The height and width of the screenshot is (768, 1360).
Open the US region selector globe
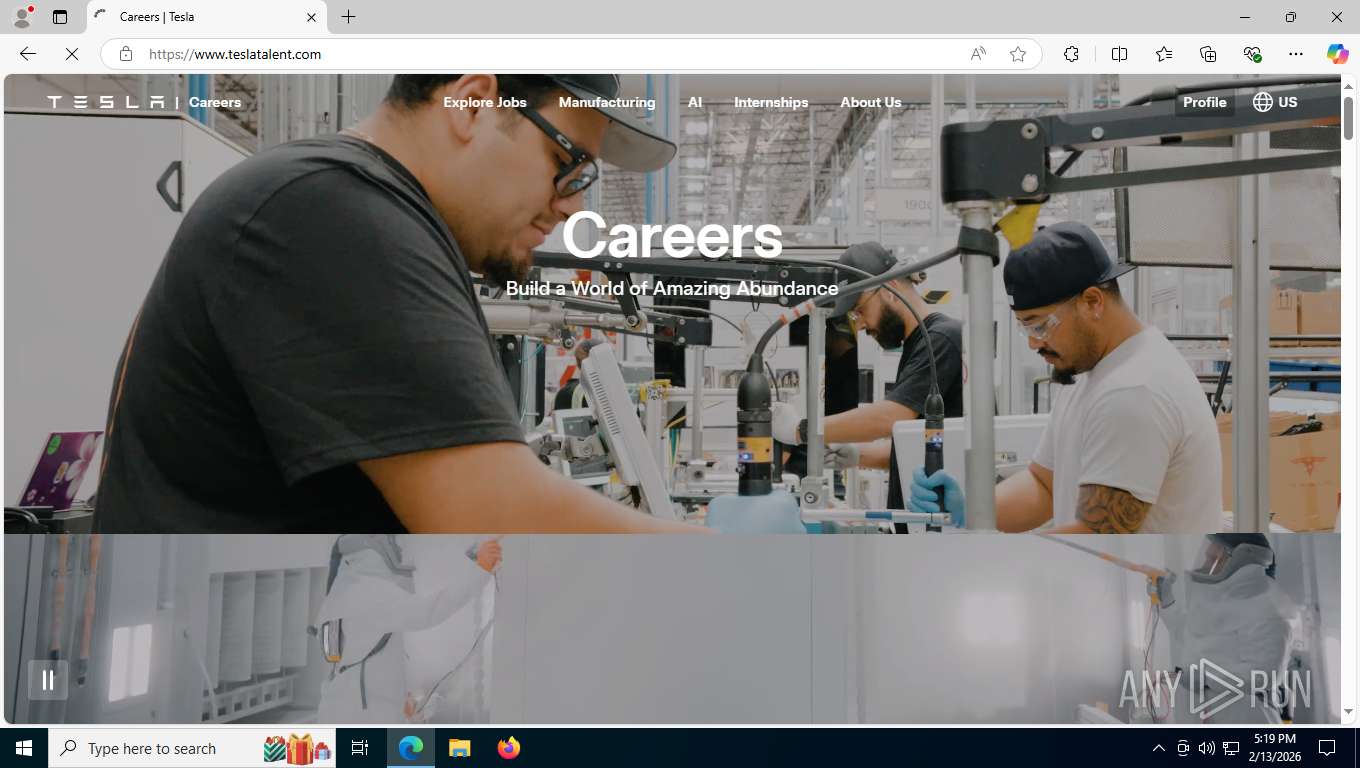pos(1275,102)
